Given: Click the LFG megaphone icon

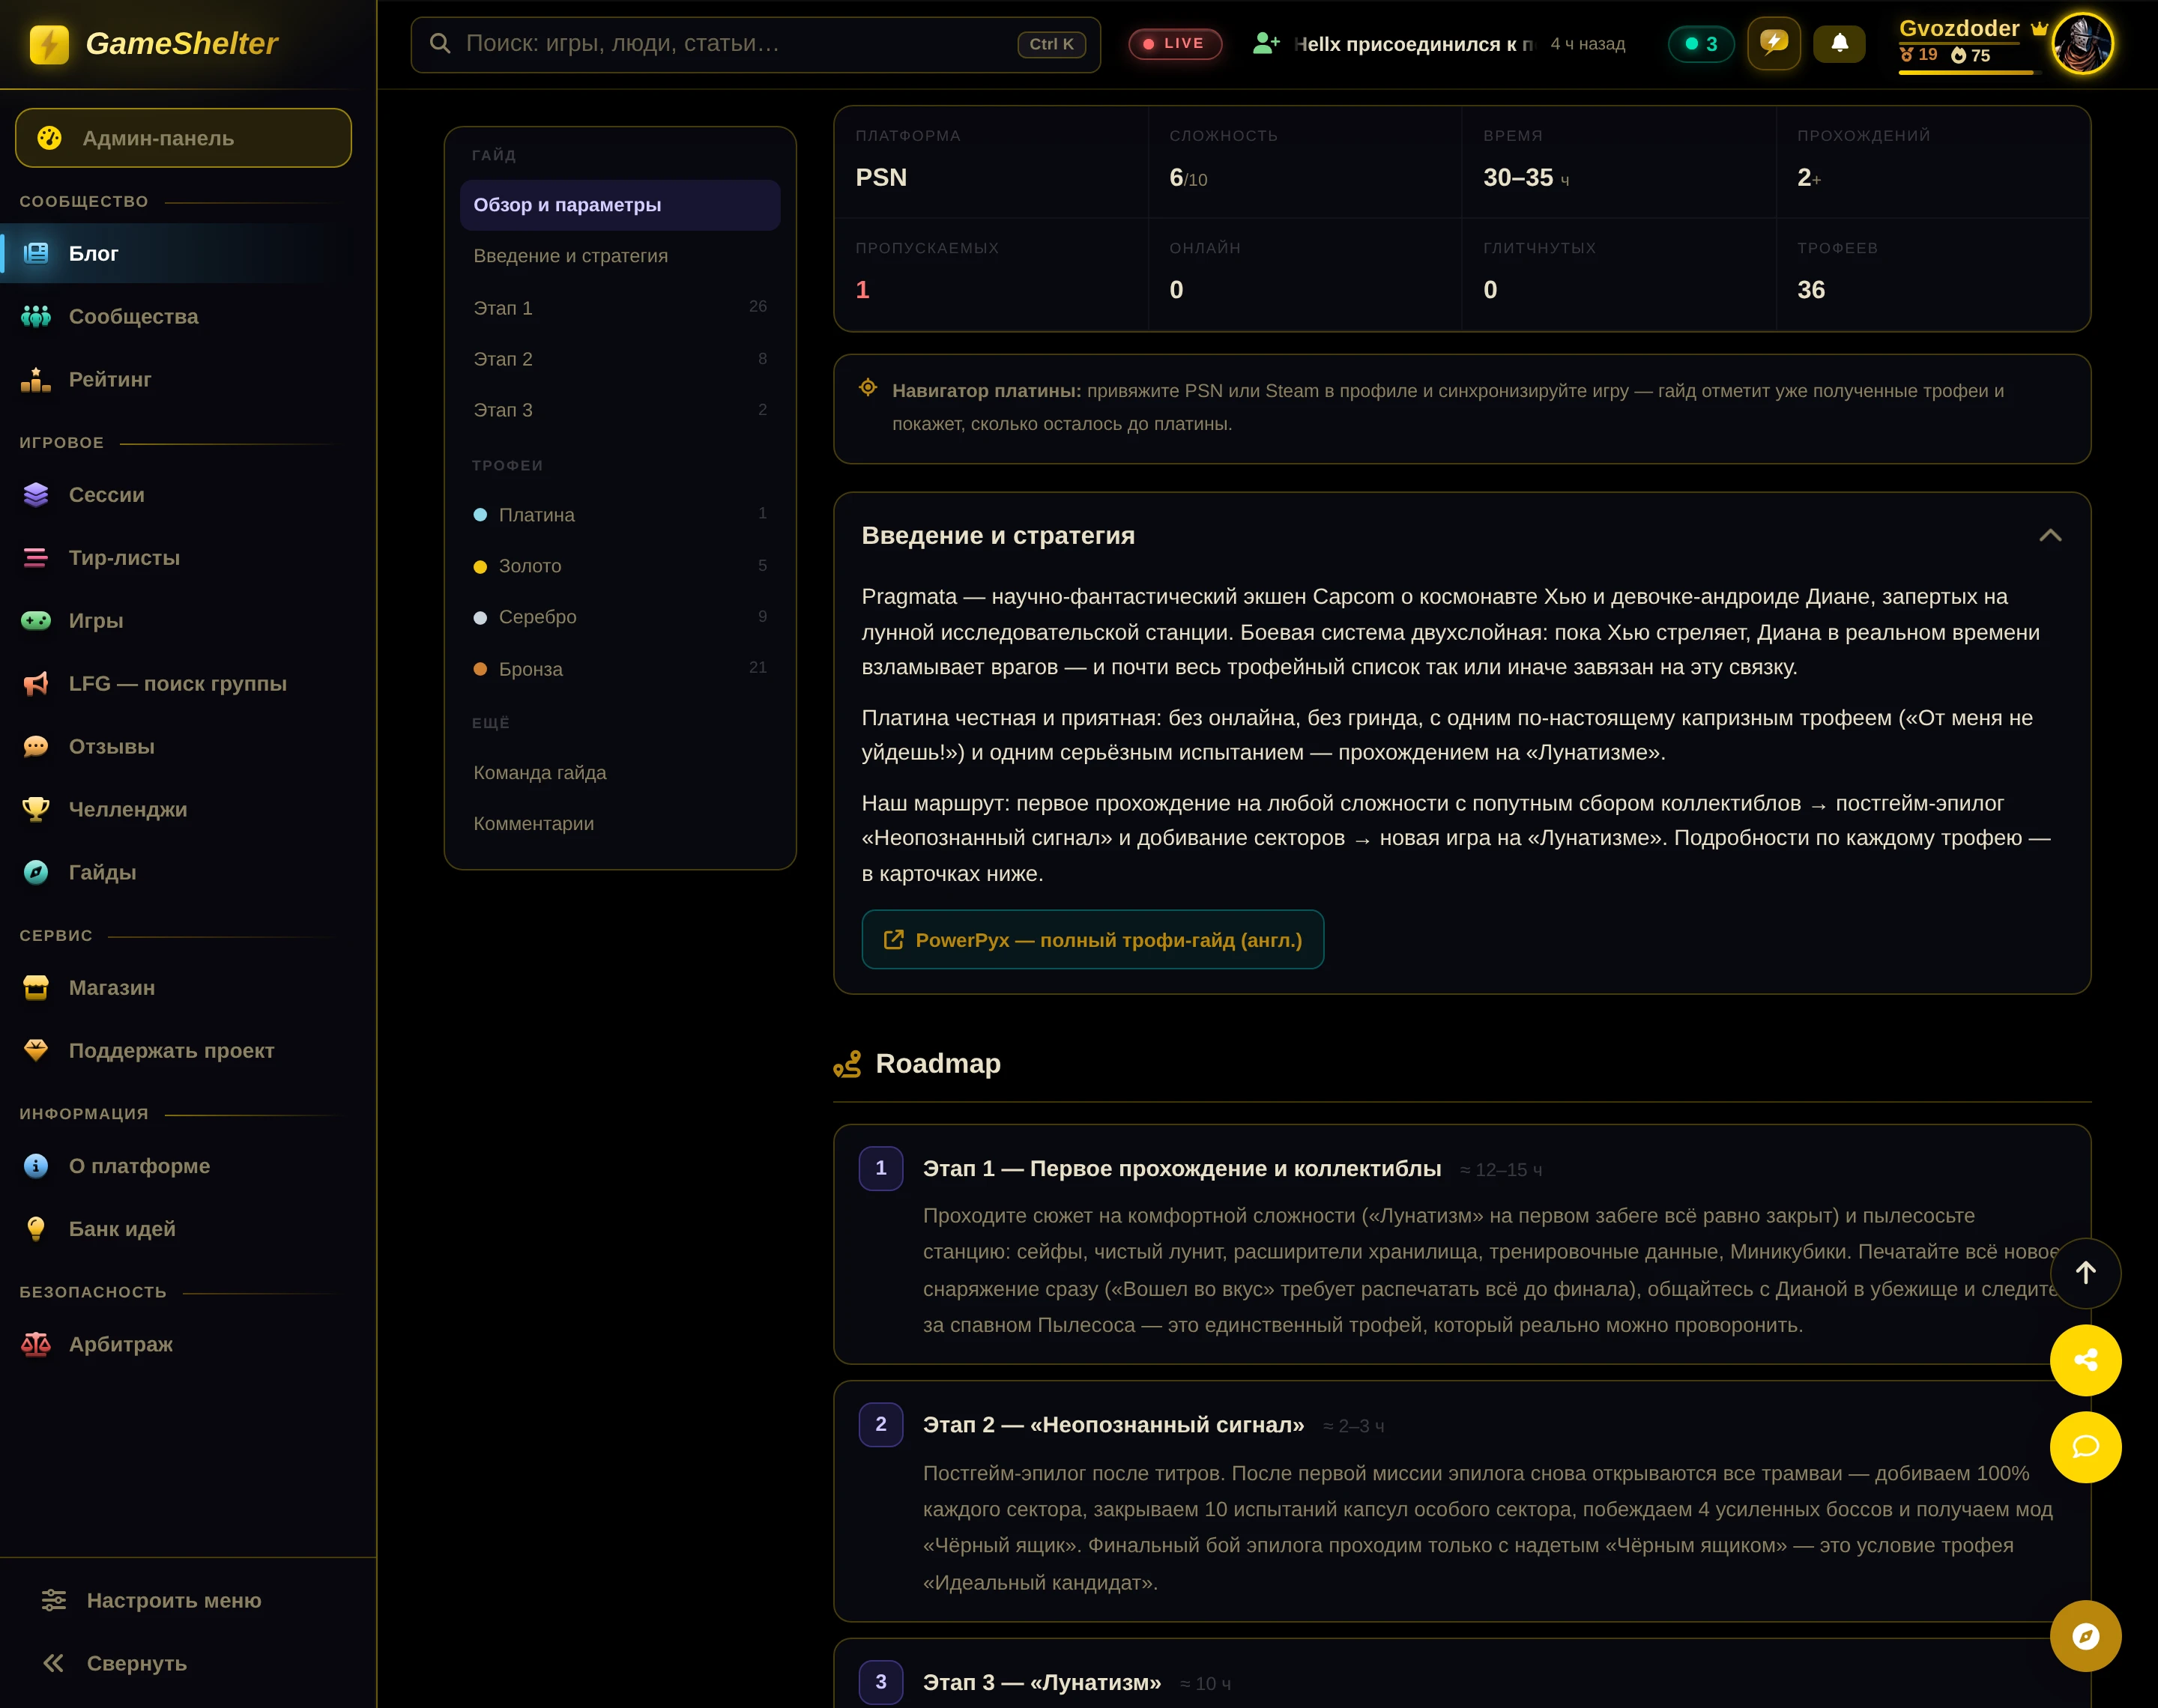Looking at the screenshot, I should coord(36,684).
